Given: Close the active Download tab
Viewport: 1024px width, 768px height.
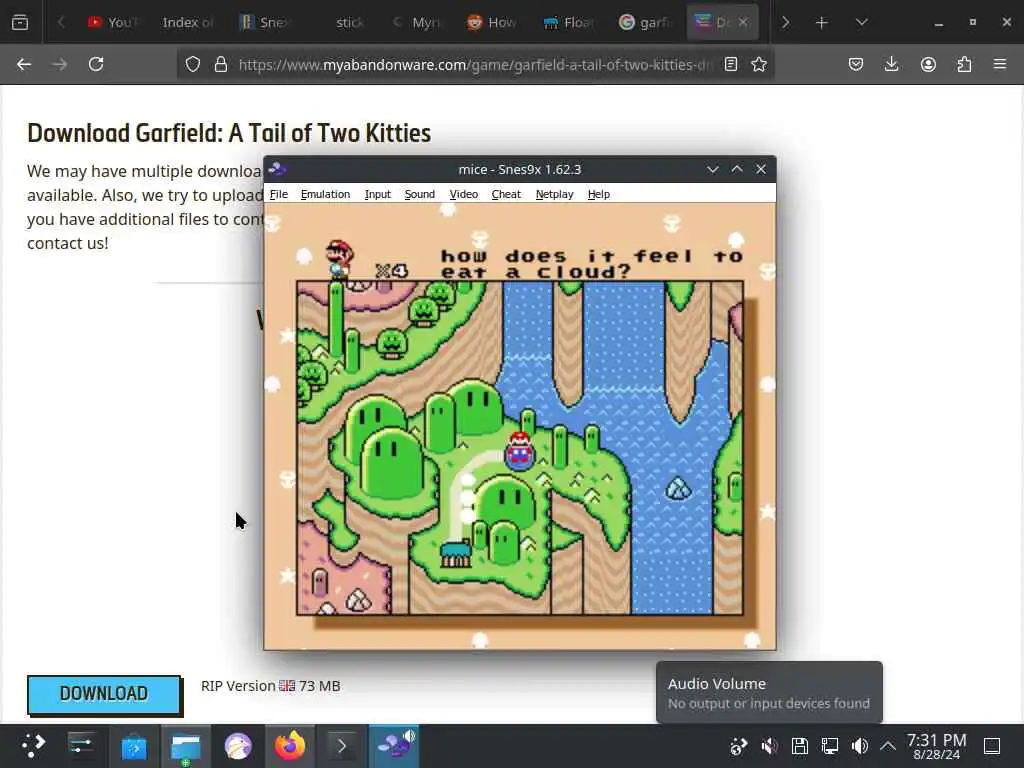Looking at the screenshot, I should pyautogui.click(x=743, y=22).
